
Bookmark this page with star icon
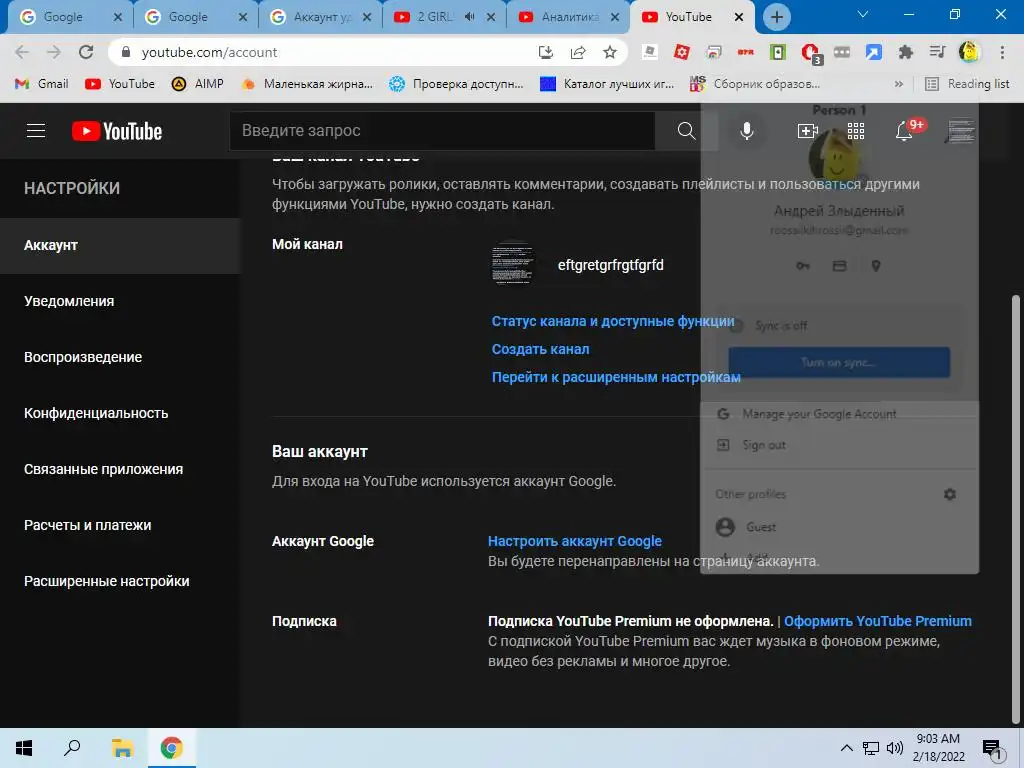click(610, 52)
